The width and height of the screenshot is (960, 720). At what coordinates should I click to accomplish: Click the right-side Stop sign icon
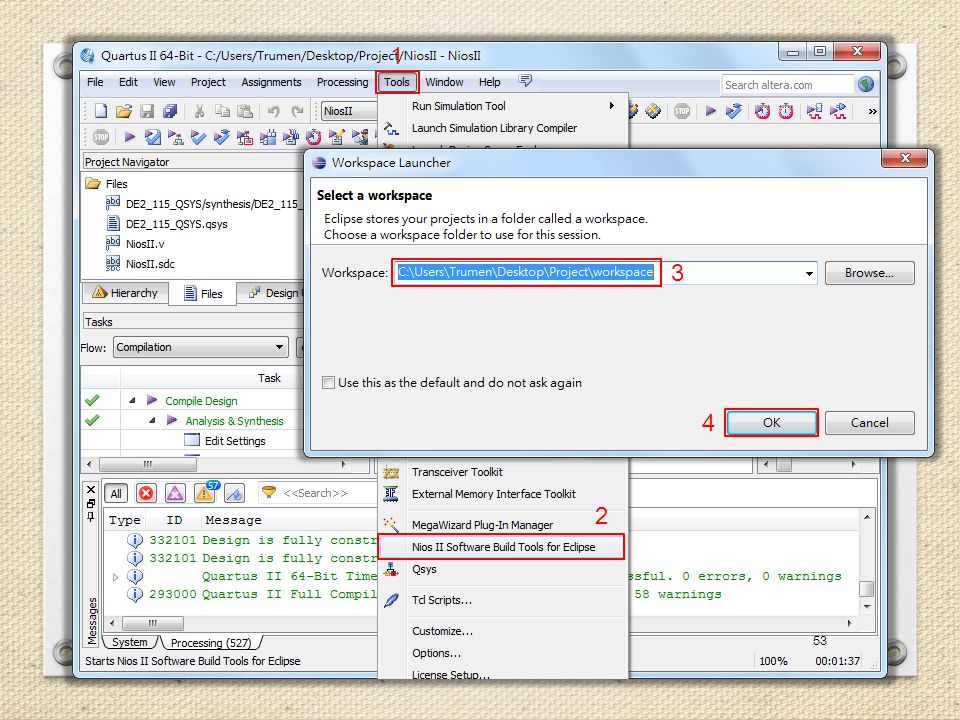click(682, 111)
